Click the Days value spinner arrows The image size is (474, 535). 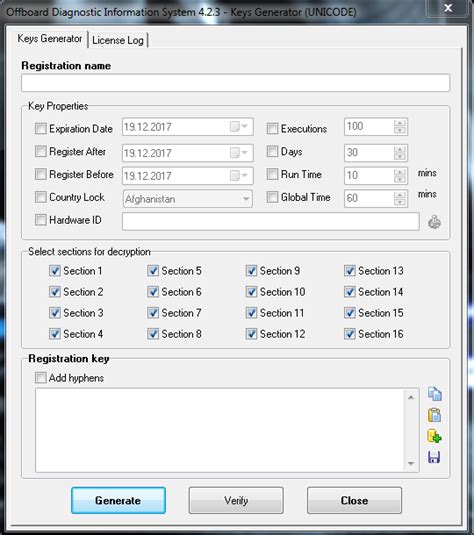pyautogui.click(x=400, y=153)
